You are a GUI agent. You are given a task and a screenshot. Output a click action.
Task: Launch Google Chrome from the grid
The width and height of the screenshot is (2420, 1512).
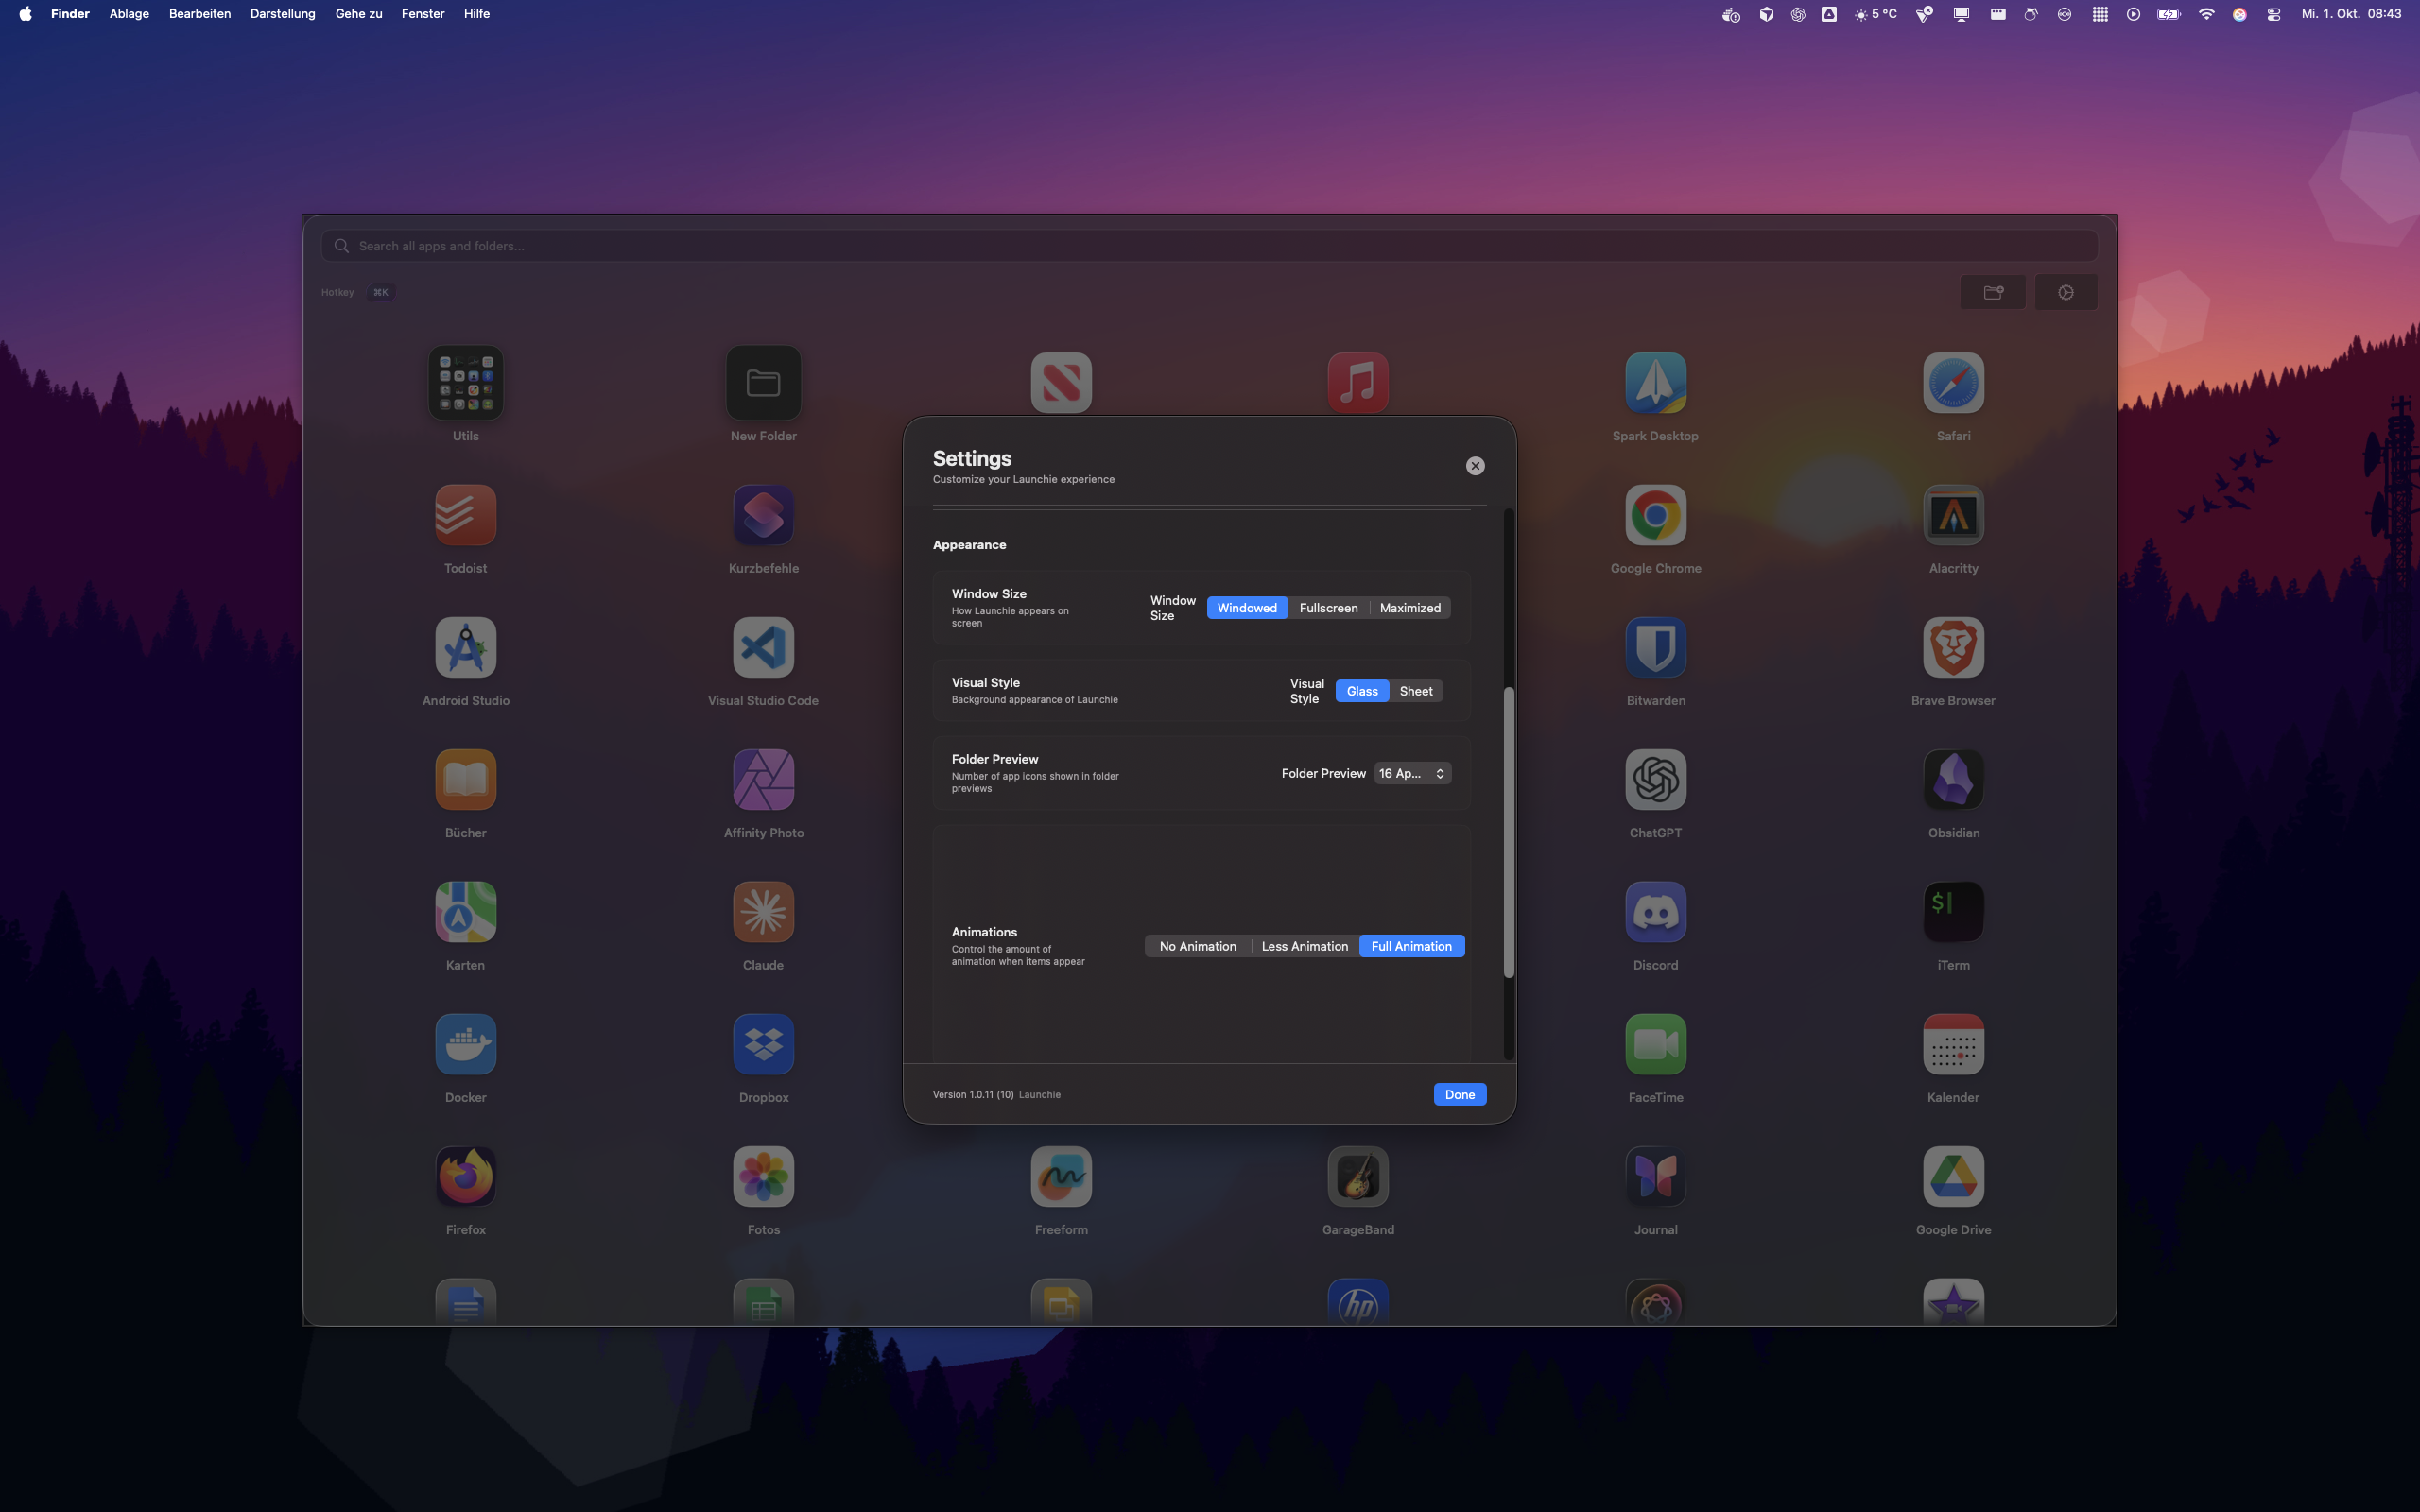1655,516
